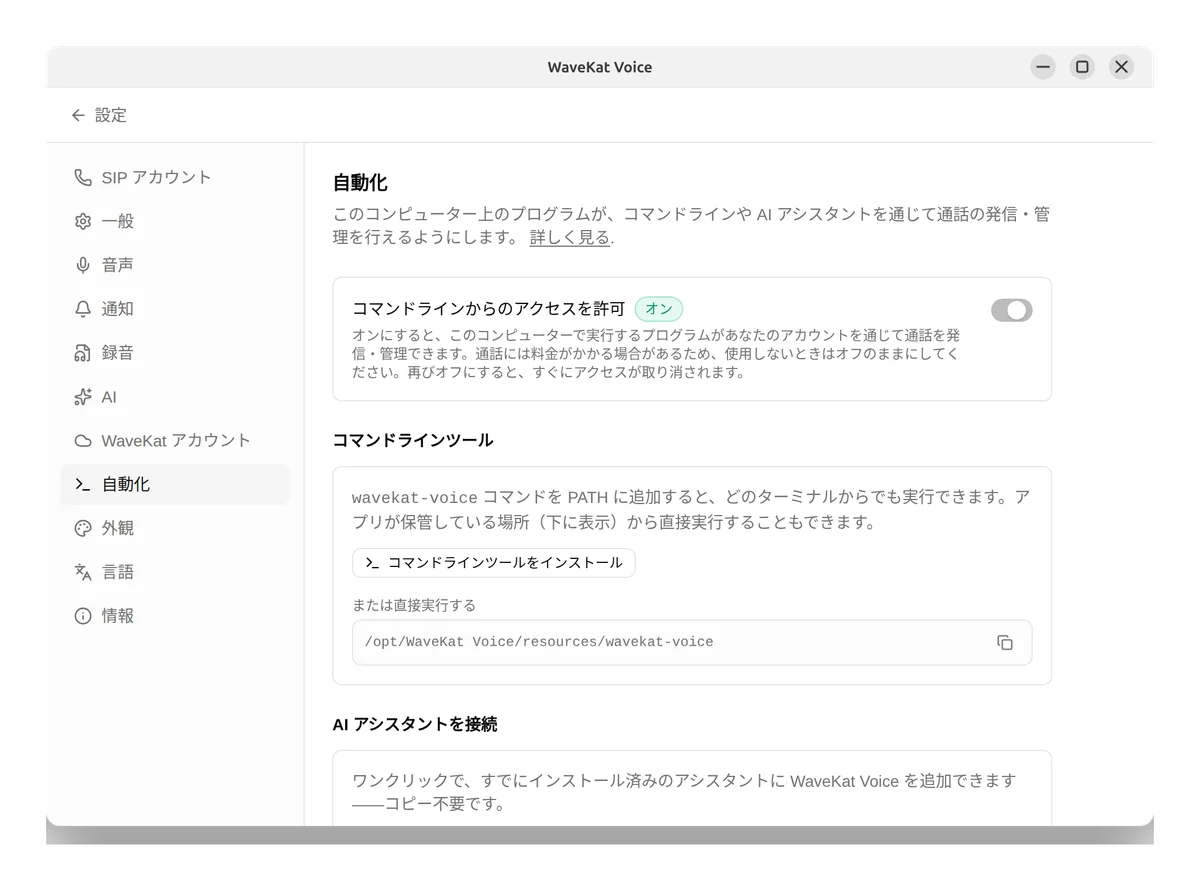Screen dimensions: 1200x872
Task: Click the palette icon beside 外観
Action: coord(83,528)
